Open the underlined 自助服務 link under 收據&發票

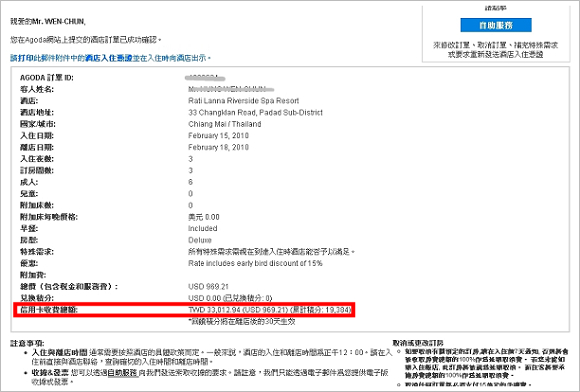click(123, 372)
